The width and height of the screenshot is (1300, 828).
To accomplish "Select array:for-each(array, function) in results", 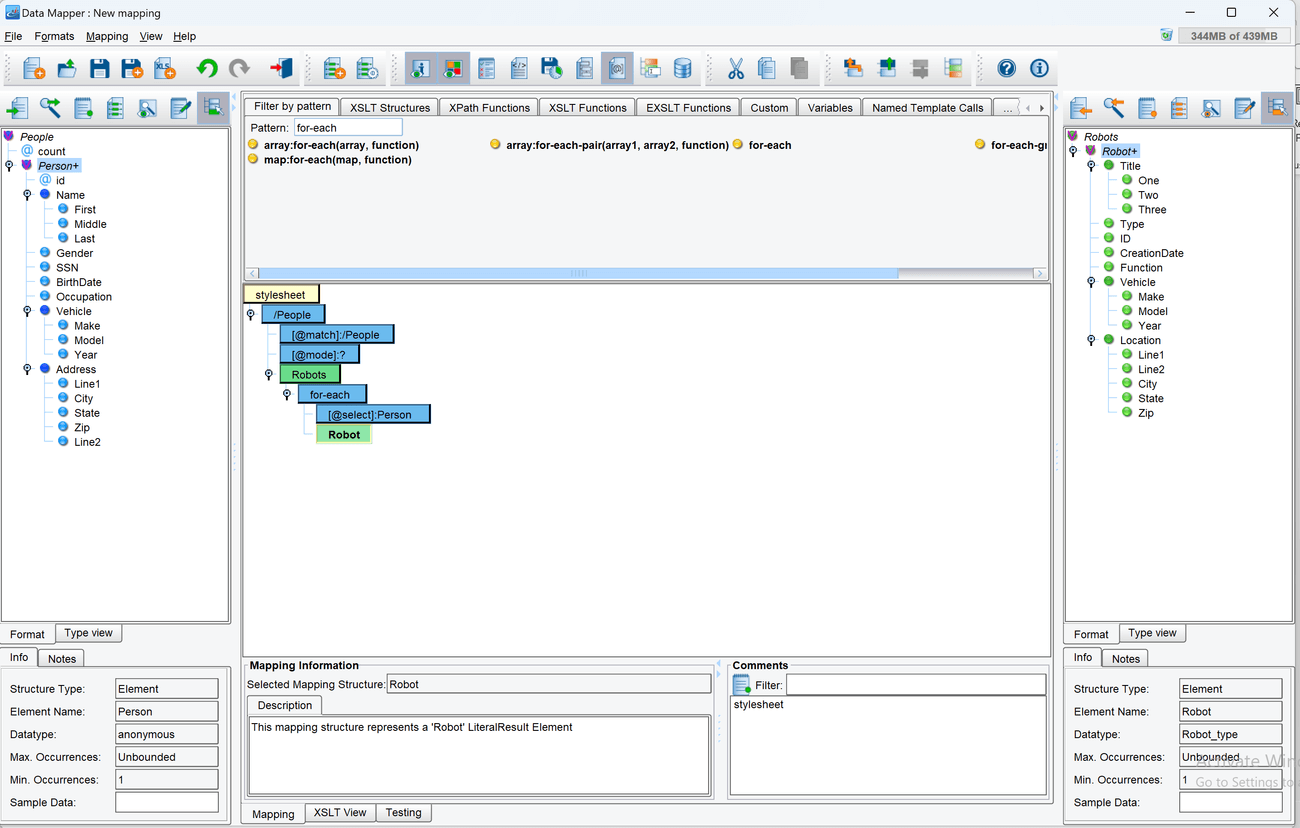I will (x=341, y=145).
